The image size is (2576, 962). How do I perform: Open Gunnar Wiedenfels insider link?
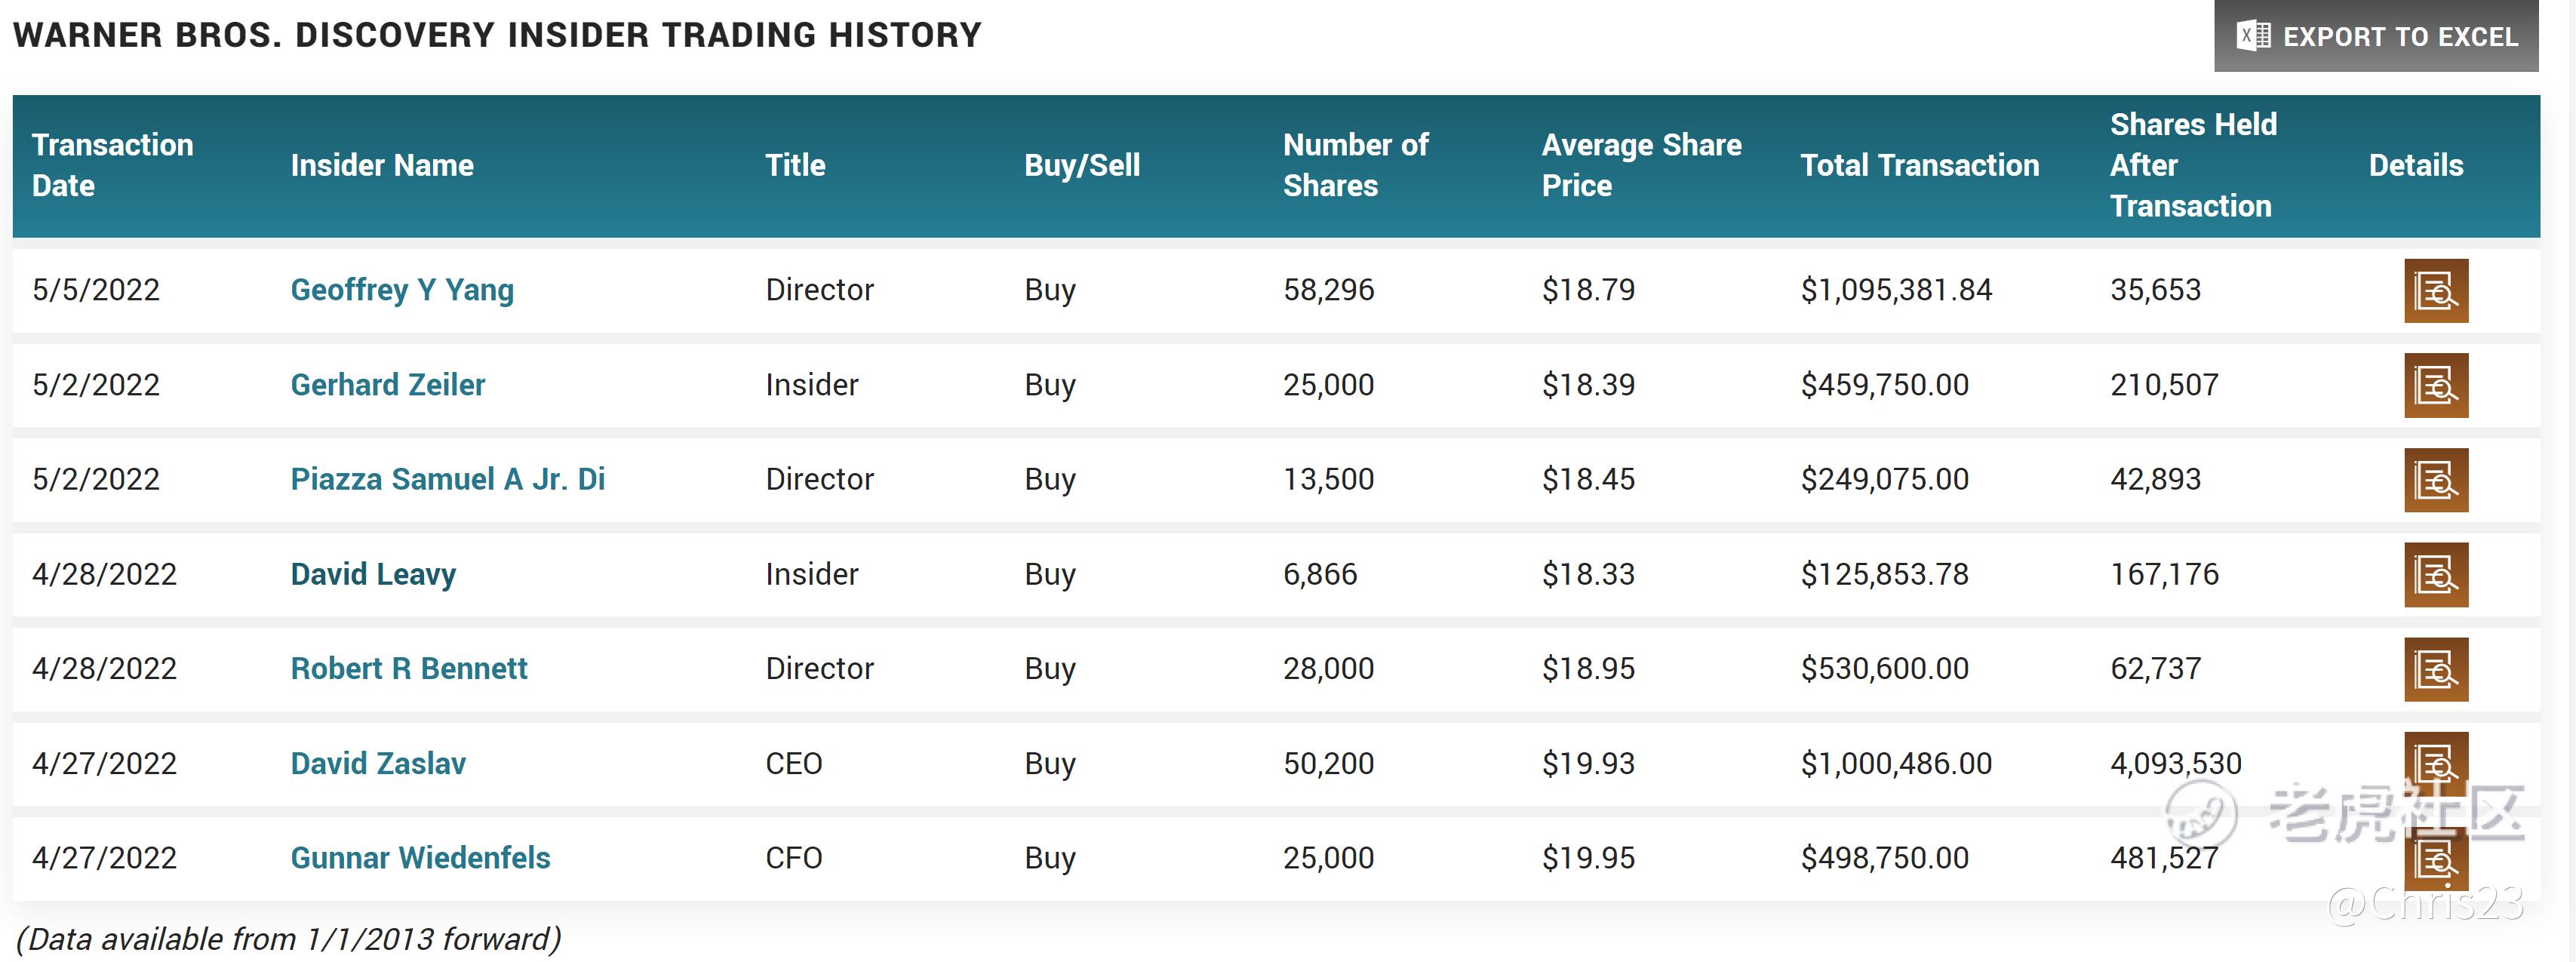pyautogui.click(x=420, y=858)
